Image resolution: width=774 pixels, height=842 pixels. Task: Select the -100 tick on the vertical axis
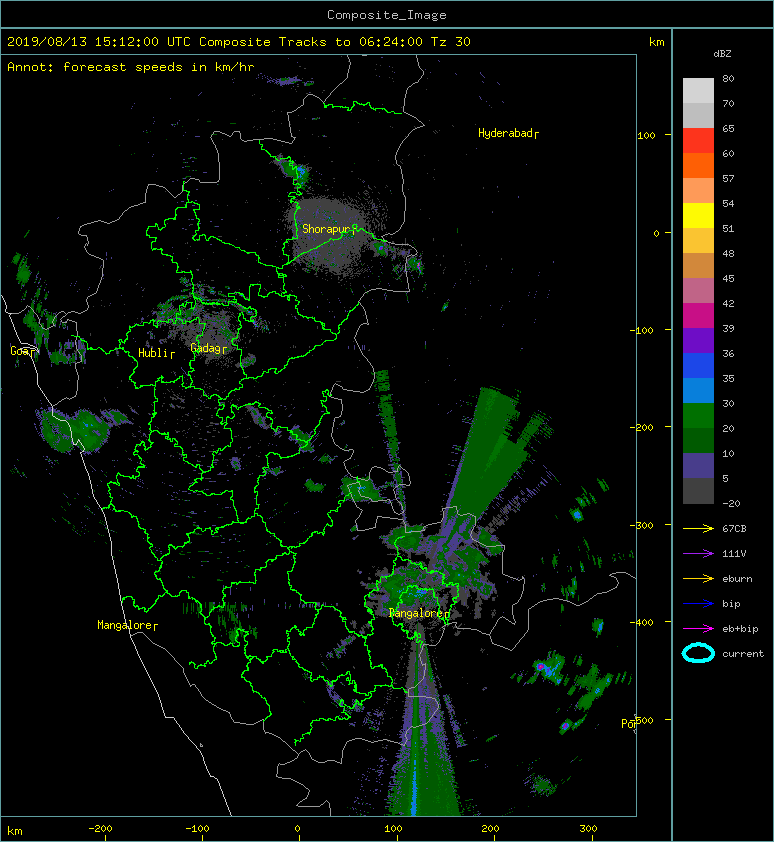click(642, 330)
